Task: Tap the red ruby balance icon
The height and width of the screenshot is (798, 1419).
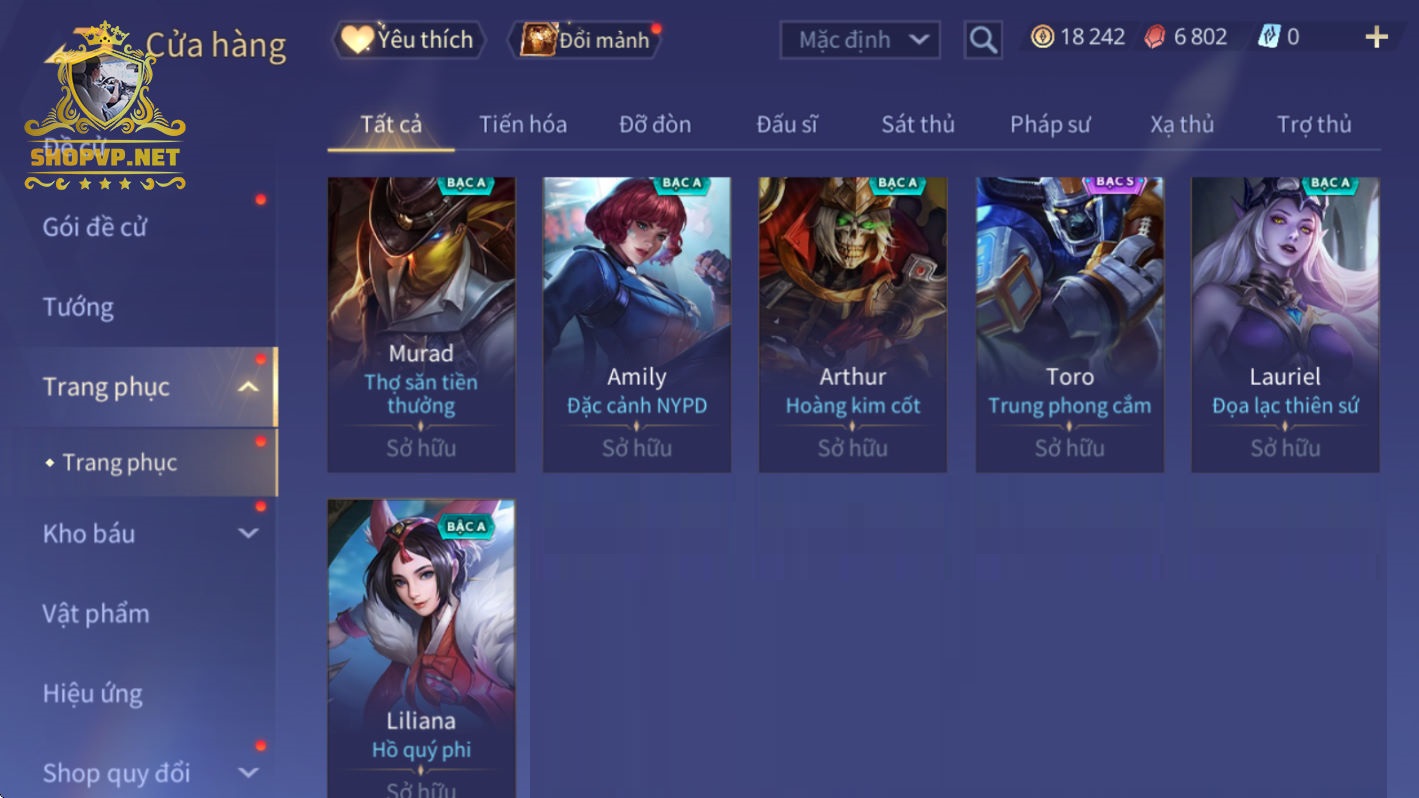Action: click(1155, 37)
